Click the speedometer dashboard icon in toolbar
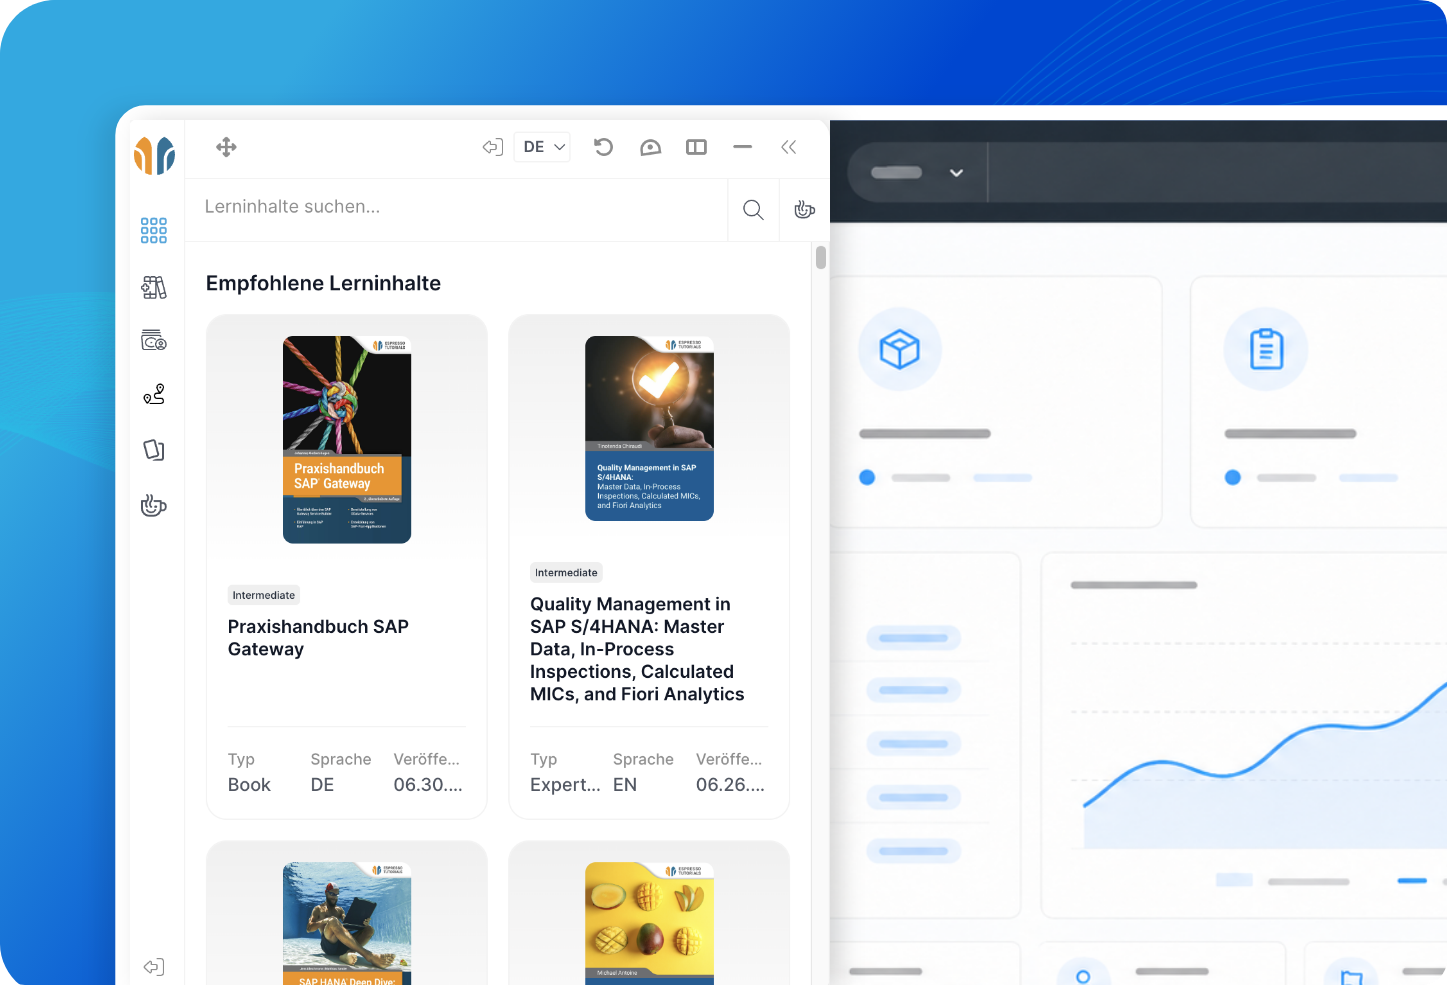 [650, 147]
